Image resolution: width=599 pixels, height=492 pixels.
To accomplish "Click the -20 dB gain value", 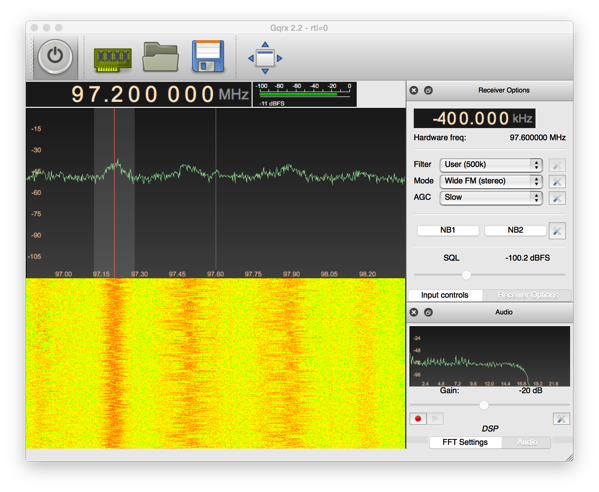I will (x=530, y=390).
